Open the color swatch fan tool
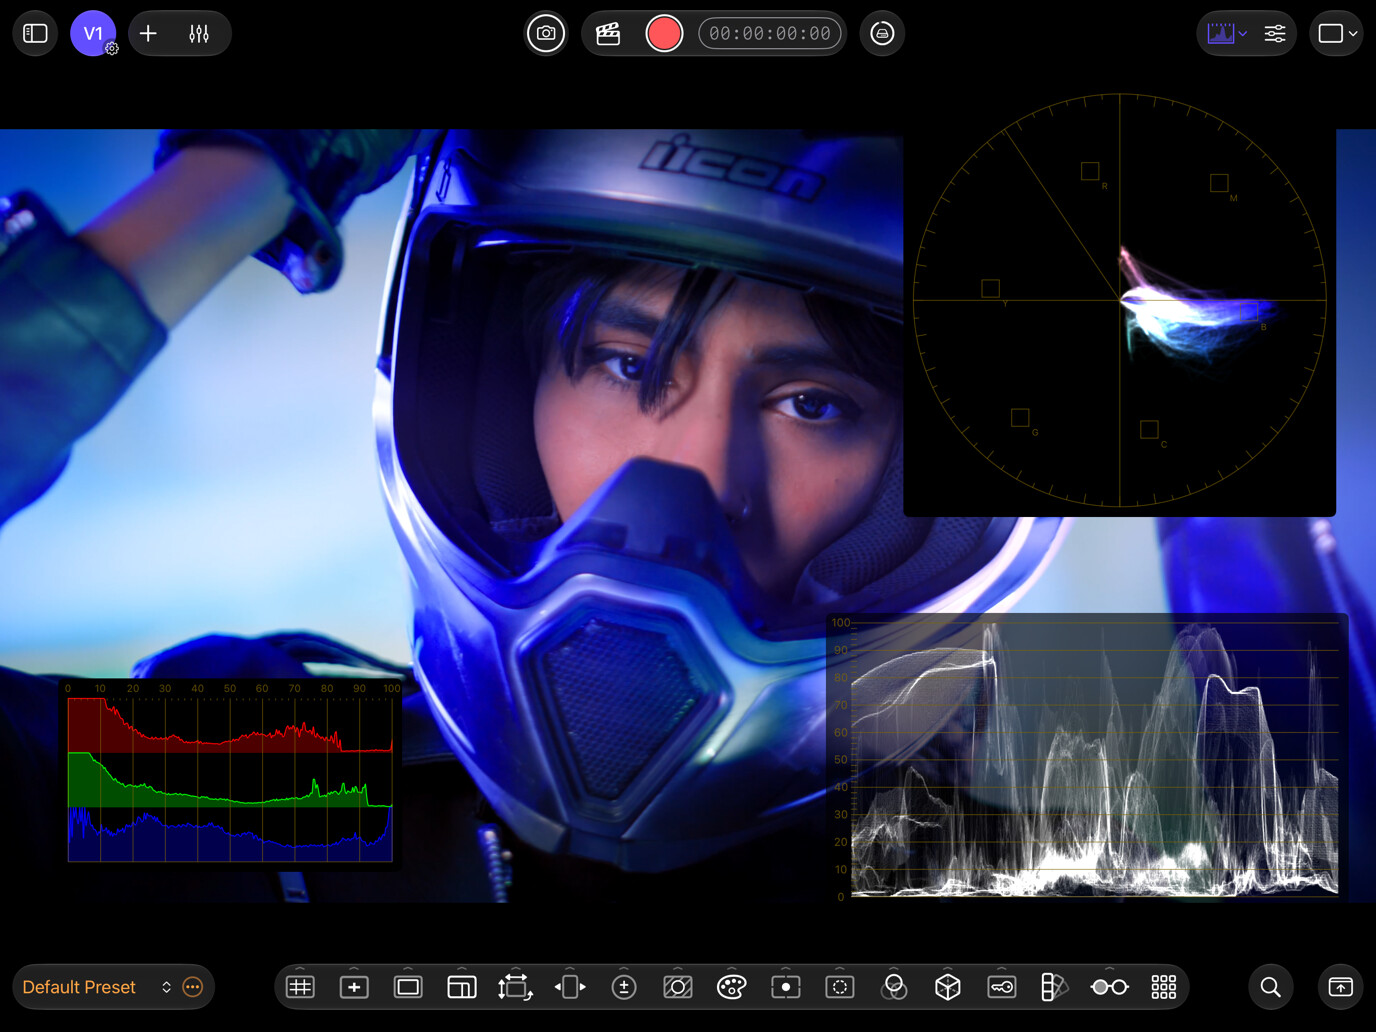 pyautogui.click(x=1055, y=987)
